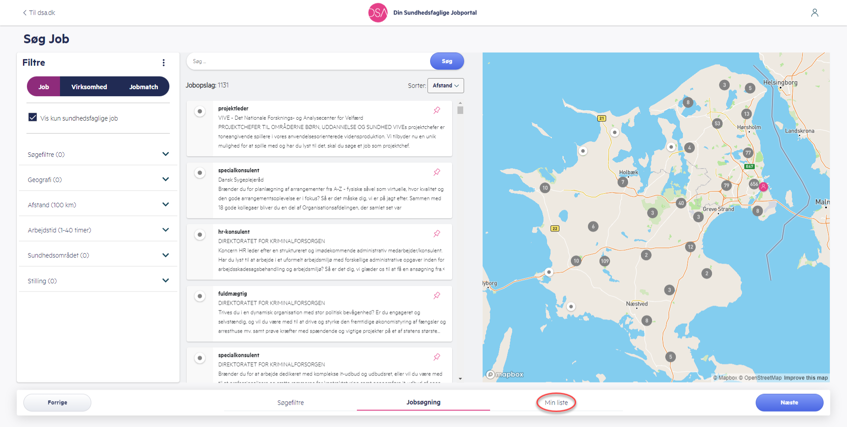Open the Sorter Afstand dropdown
The height and width of the screenshot is (427, 847).
pos(445,86)
